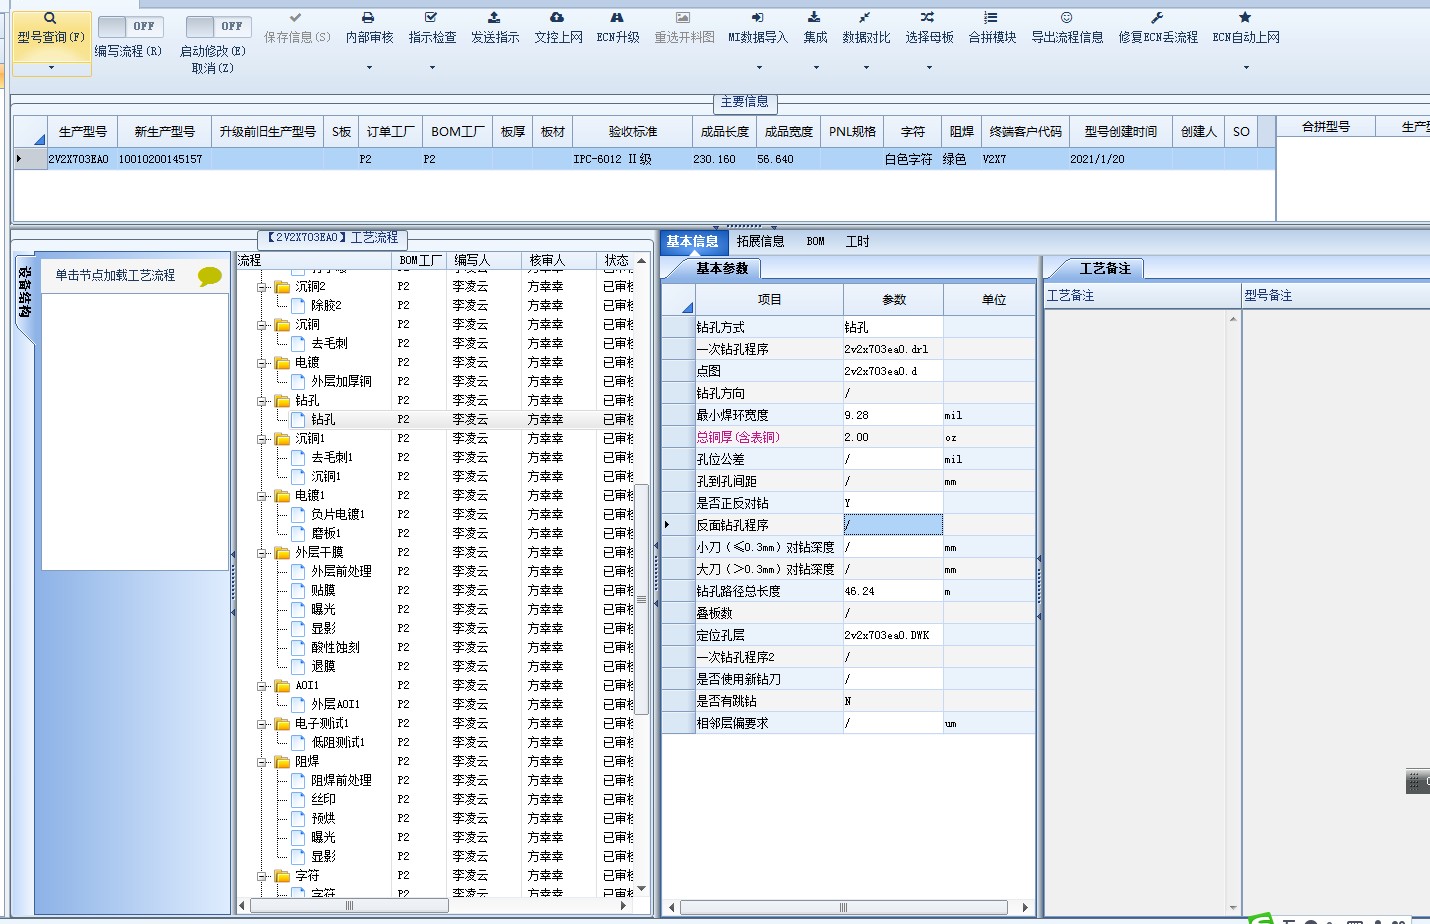This screenshot has width=1430, height=924.
Task: Click the yellow speech bubble icon
Action: click(210, 276)
